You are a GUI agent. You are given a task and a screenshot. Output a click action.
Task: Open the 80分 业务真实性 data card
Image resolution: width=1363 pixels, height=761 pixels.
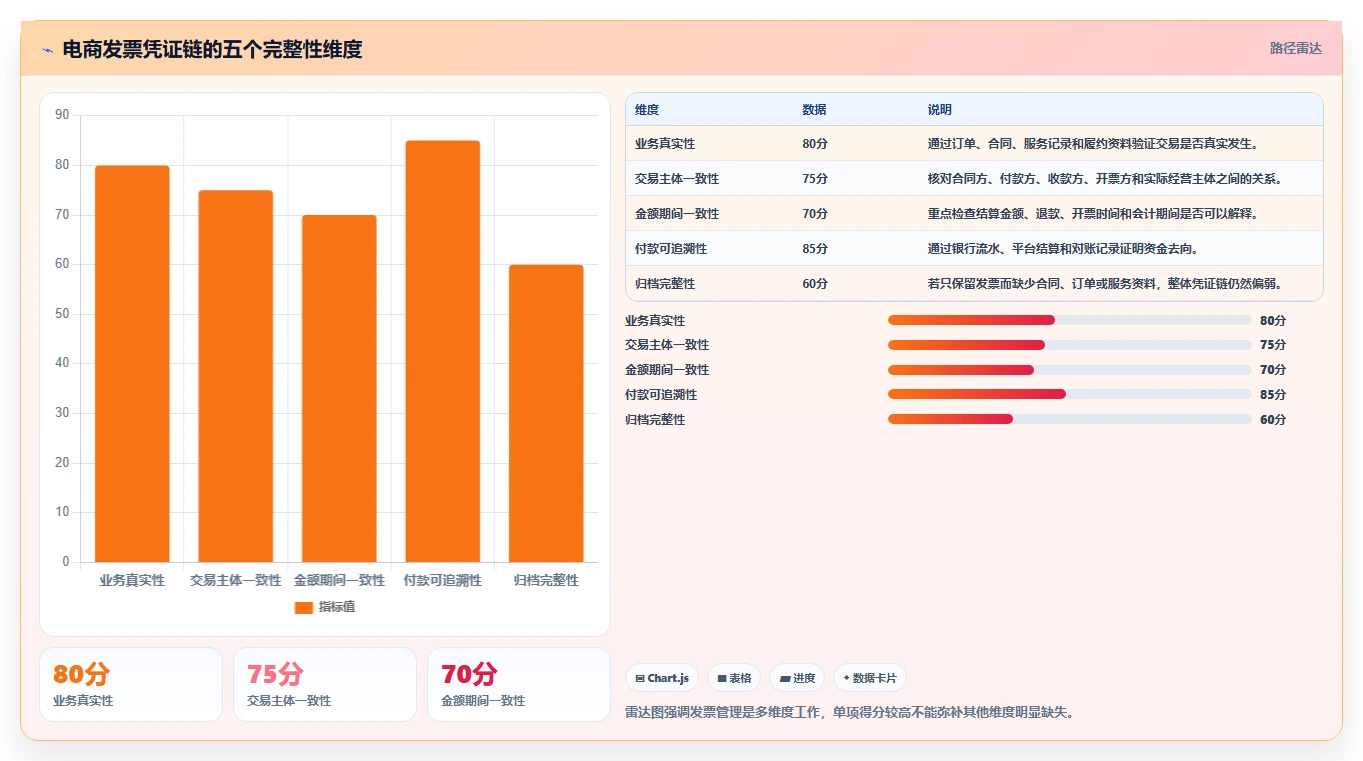[x=131, y=684]
